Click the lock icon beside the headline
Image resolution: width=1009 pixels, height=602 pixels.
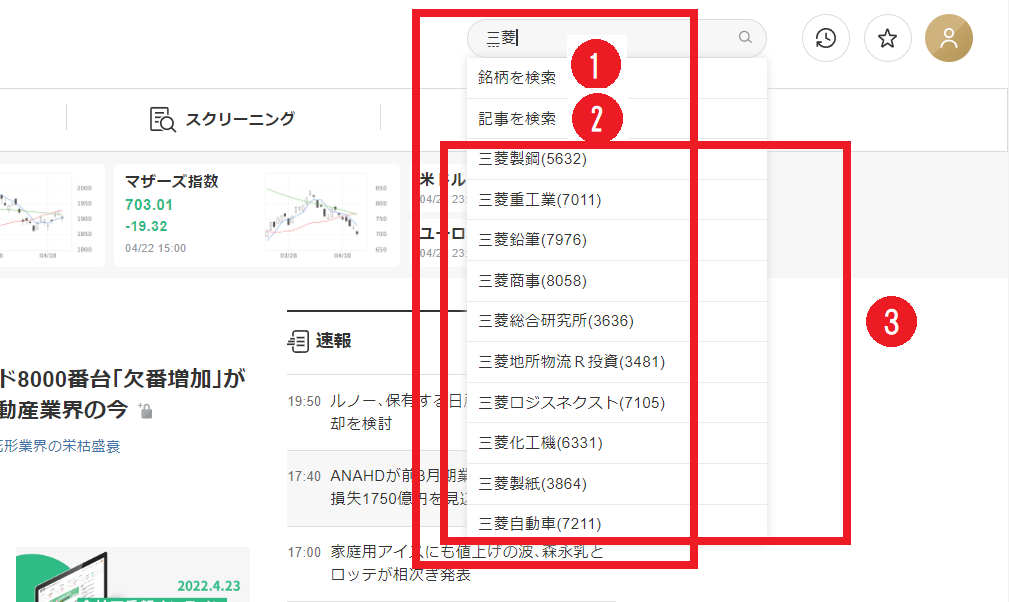[146, 411]
